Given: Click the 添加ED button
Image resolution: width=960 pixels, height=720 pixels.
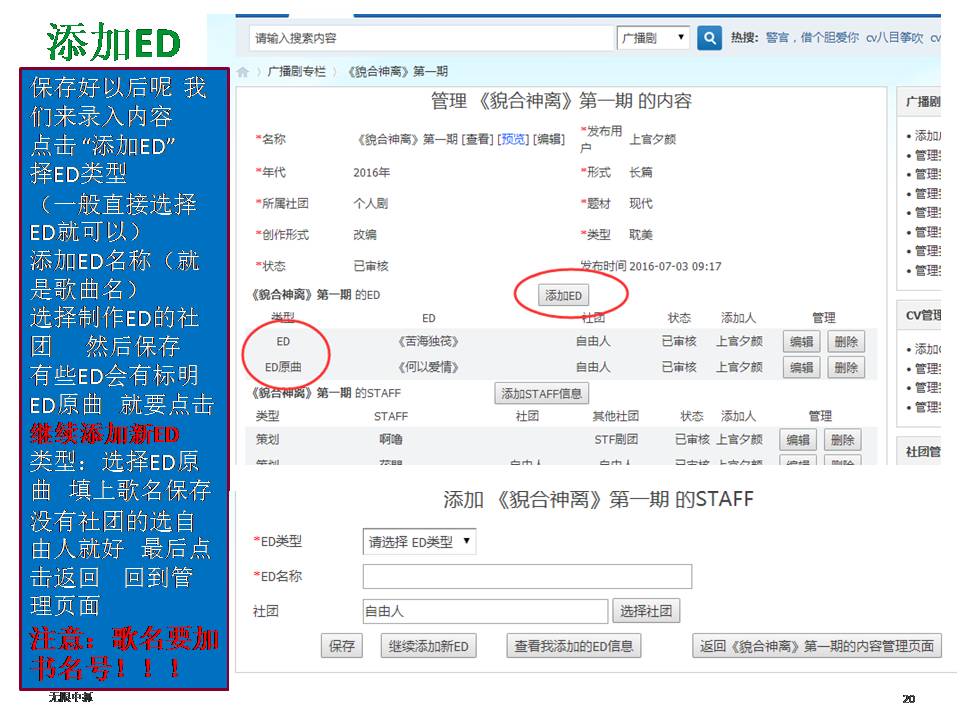Looking at the screenshot, I should 563,296.
